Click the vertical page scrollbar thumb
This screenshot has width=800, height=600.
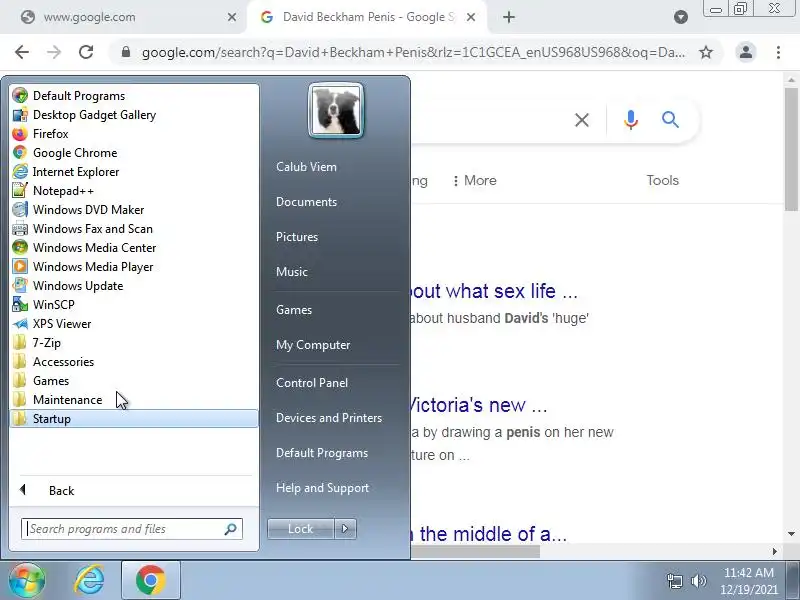pos(791,148)
